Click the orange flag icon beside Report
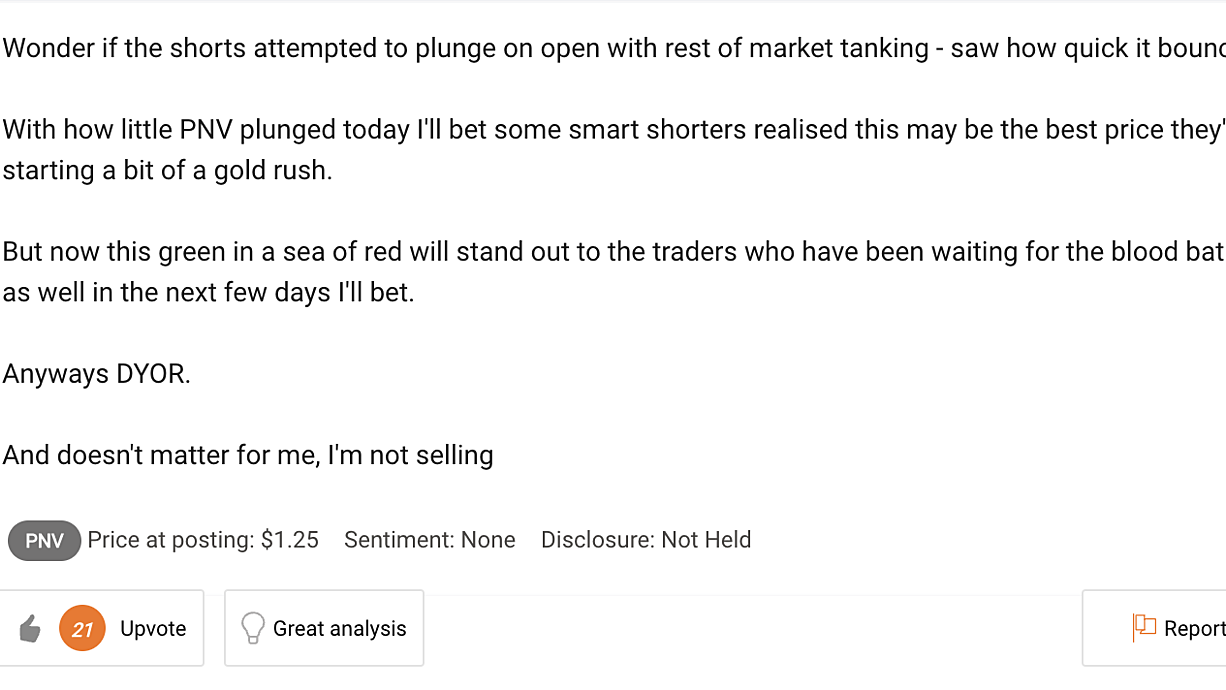This screenshot has height=690, width=1226. (x=1144, y=627)
